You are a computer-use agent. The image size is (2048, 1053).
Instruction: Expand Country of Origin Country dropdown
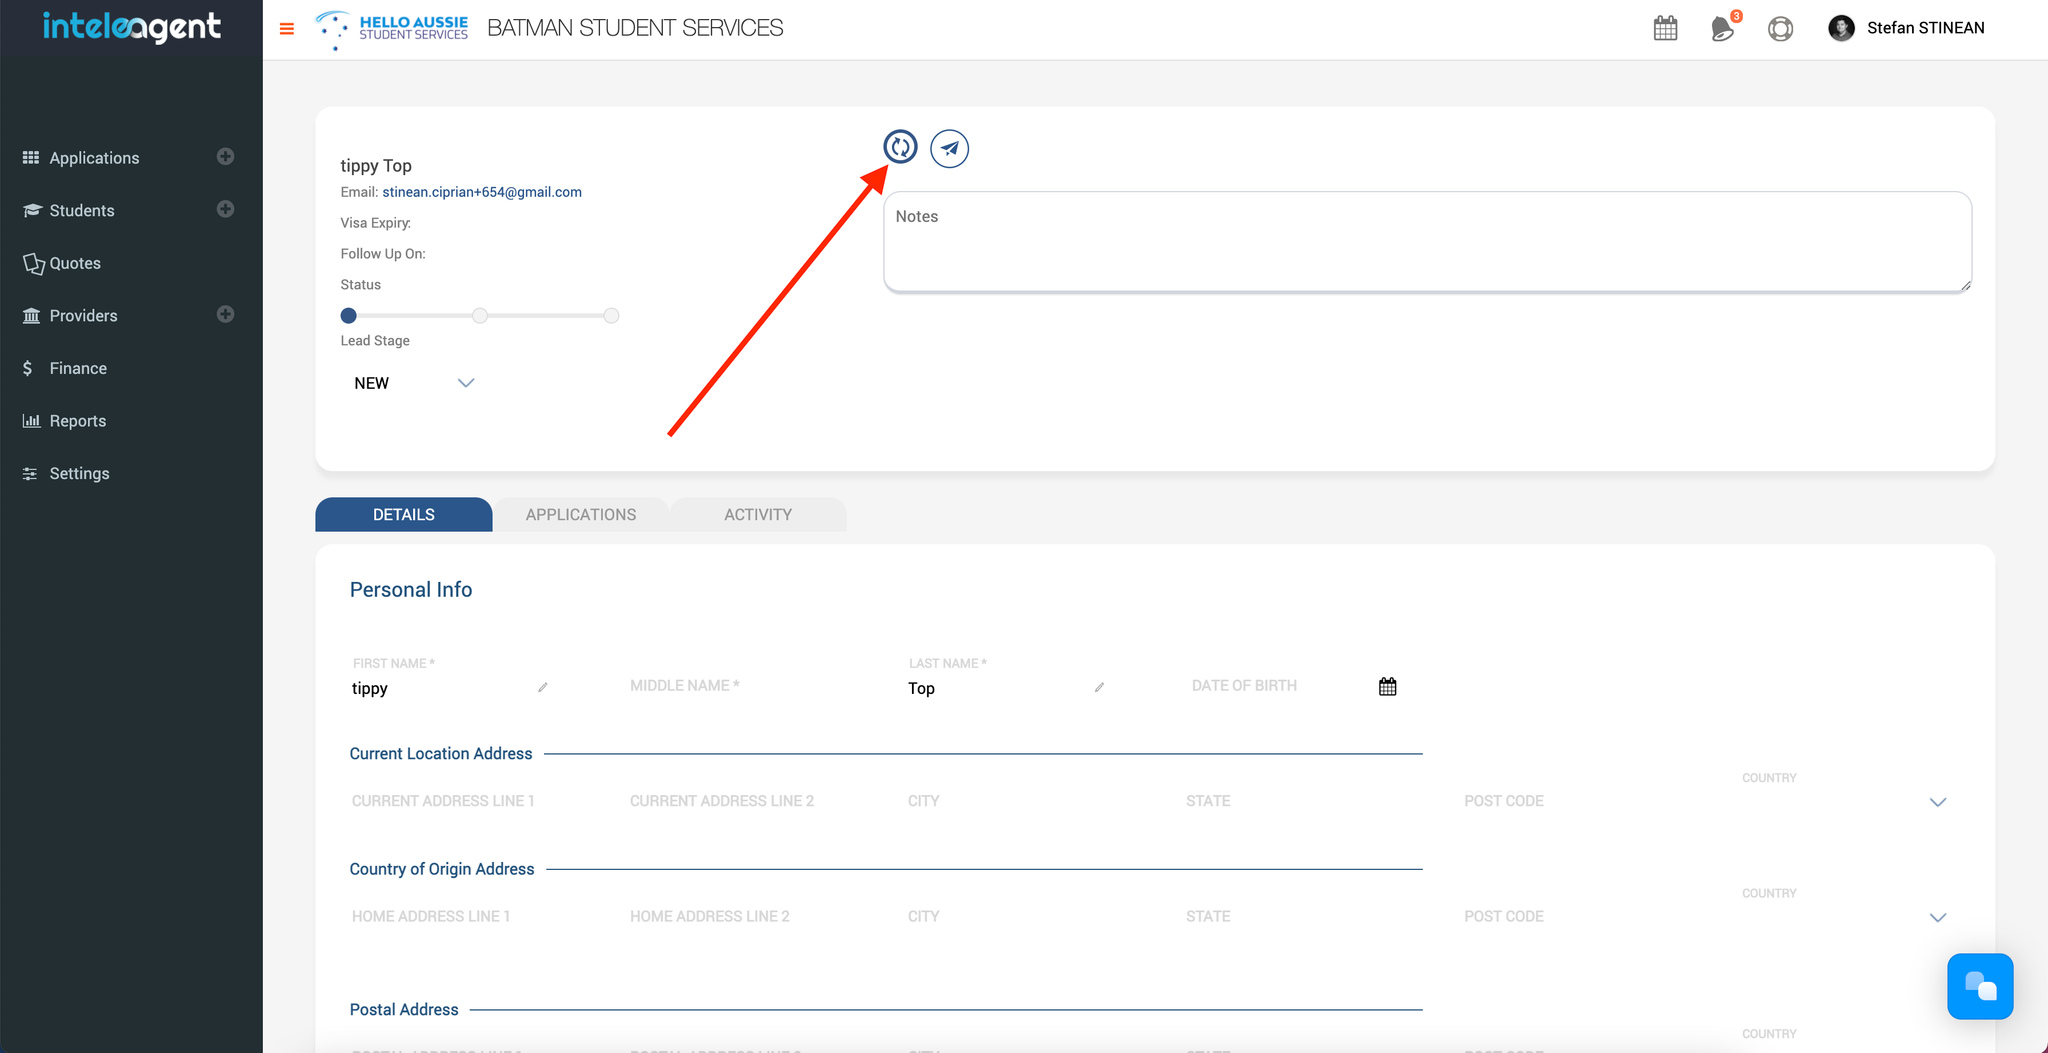(x=1937, y=917)
